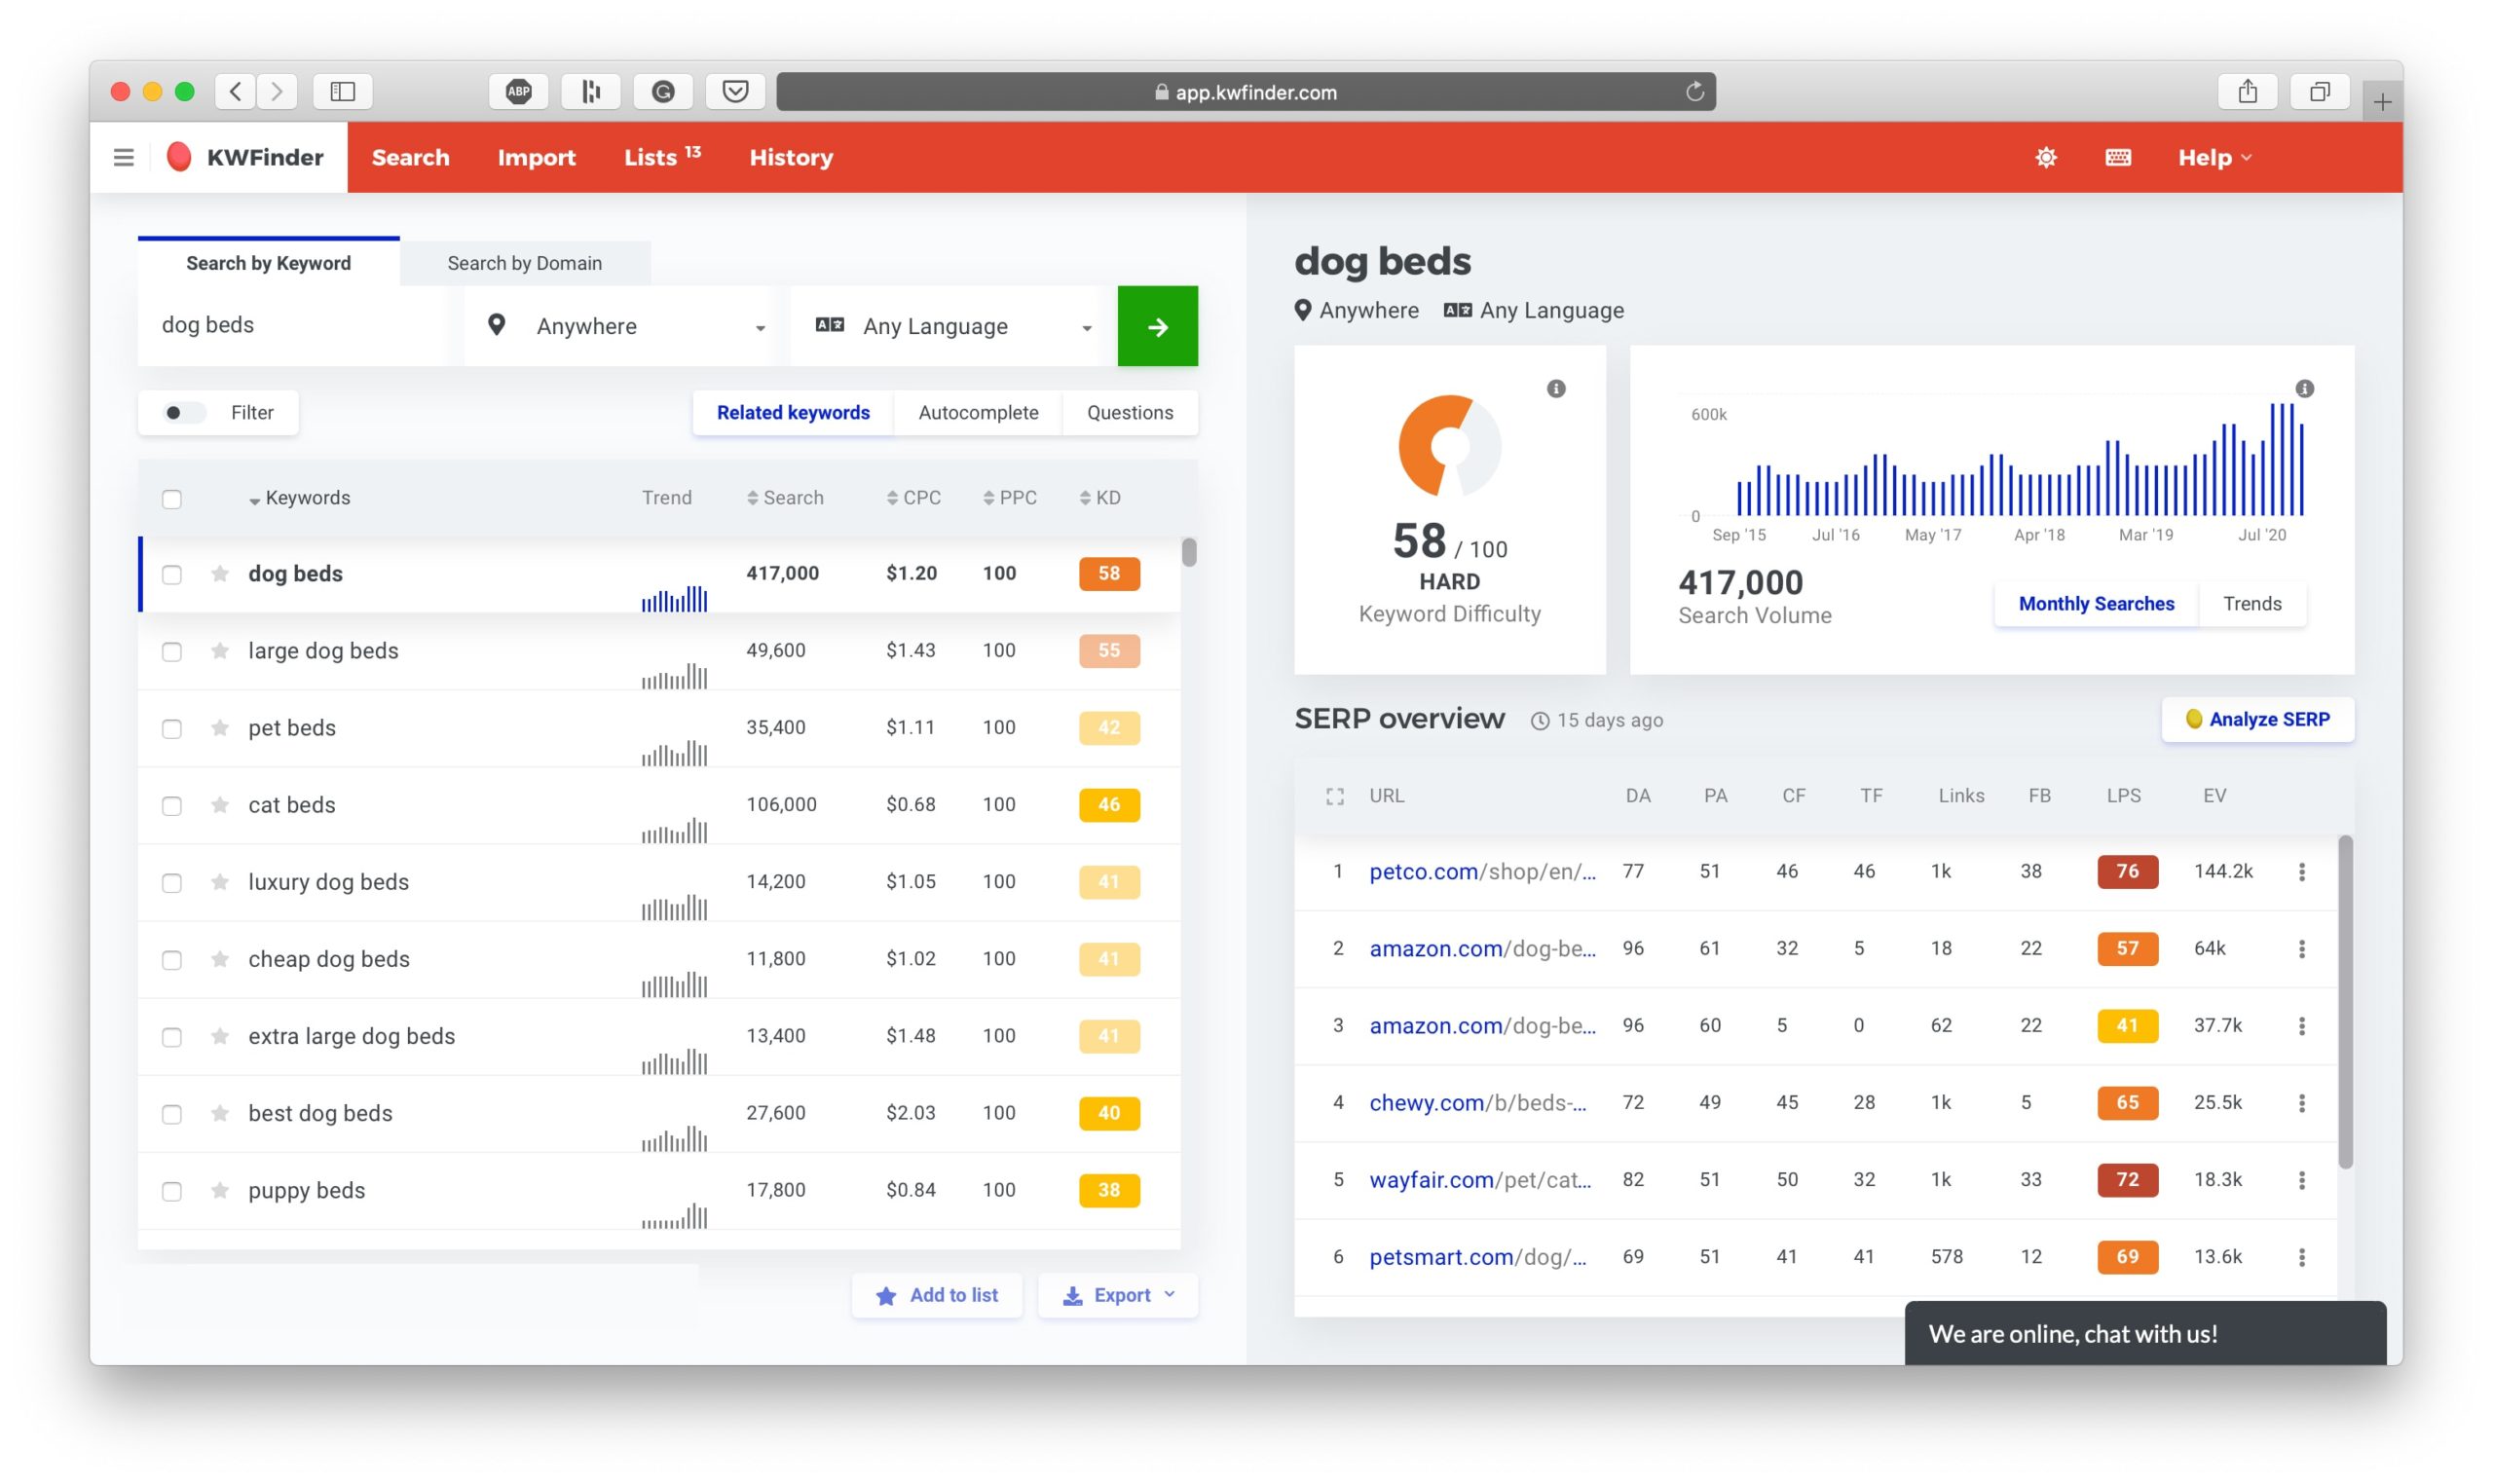Open the keyboard shortcuts icon
The width and height of the screenshot is (2493, 1484).
tap(2118, 157)
